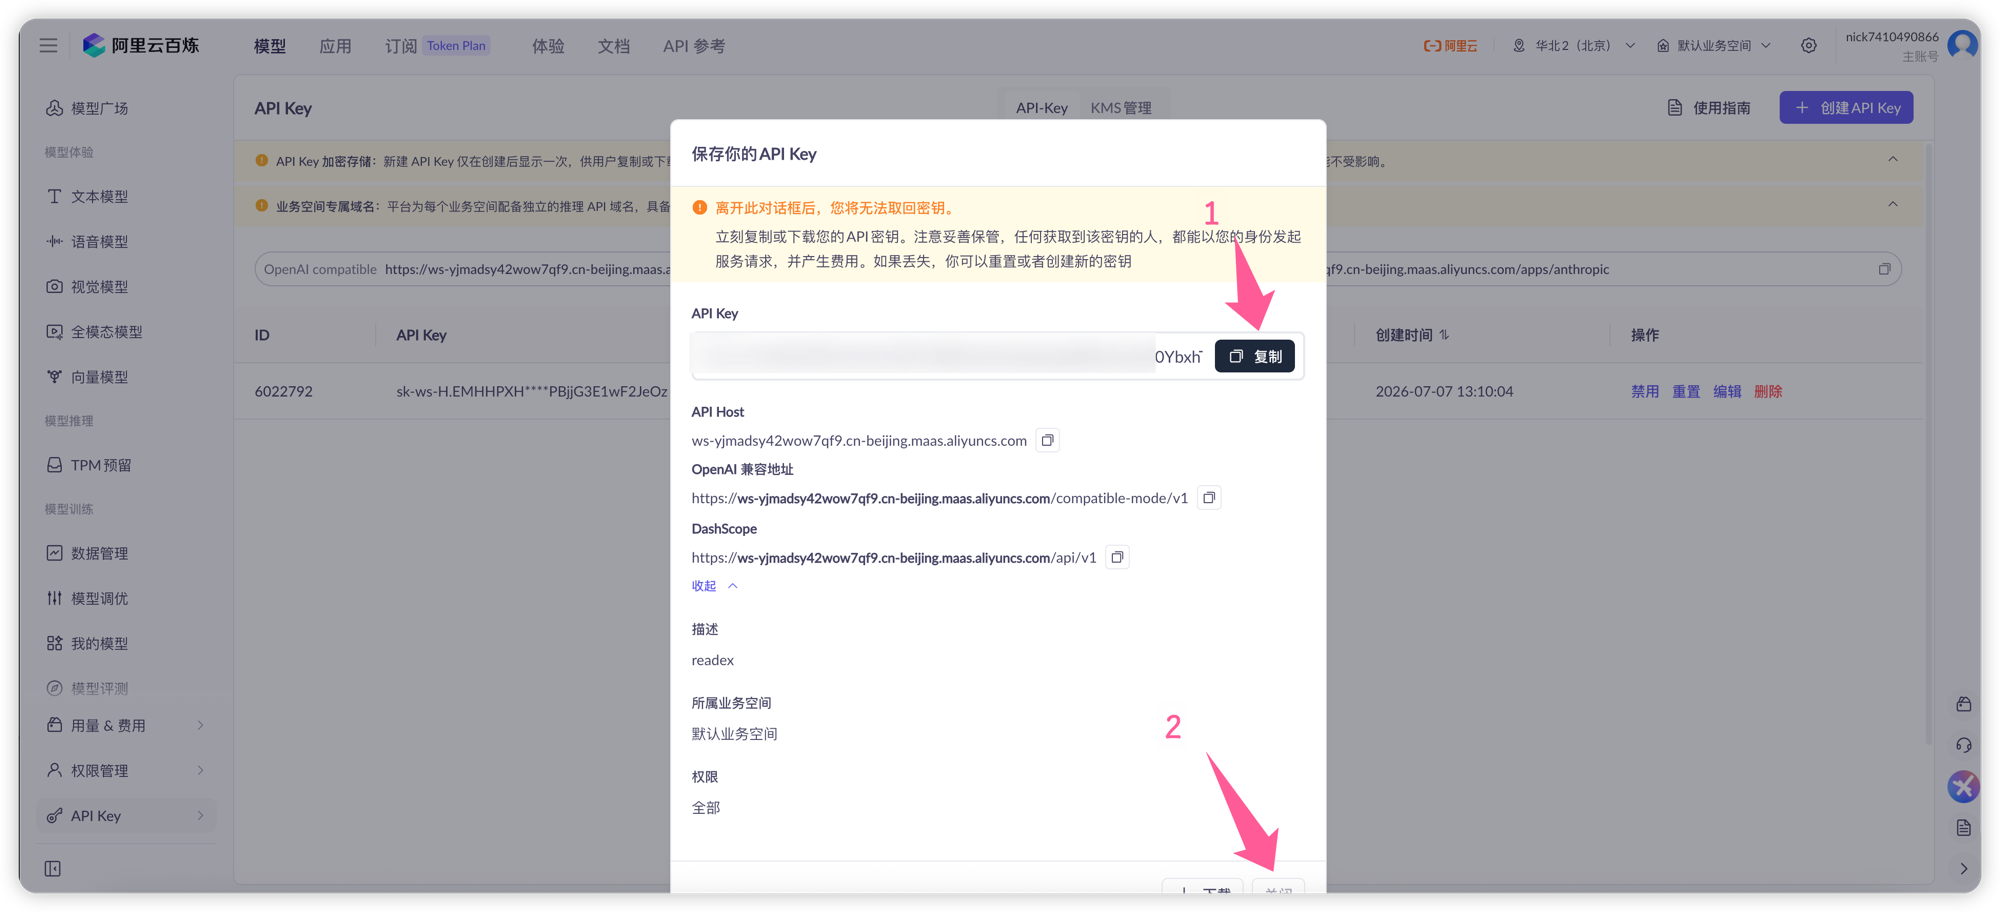Viewport: 2000px width, 912px height.
Task: Collapse the sidebar panel icon
Action: (x=53, y=868)
